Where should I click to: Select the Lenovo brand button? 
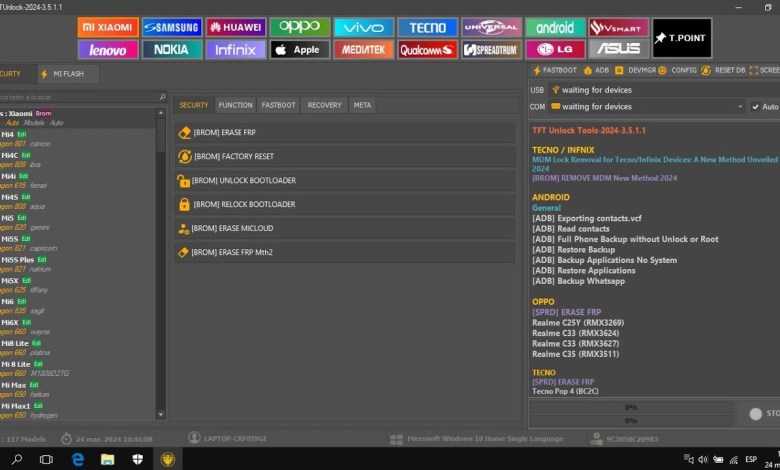coord(108,50)
